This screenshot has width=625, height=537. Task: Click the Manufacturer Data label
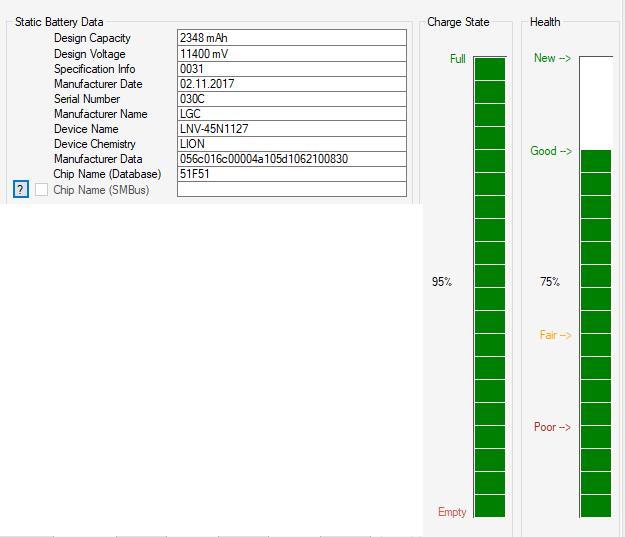point(98,159)
